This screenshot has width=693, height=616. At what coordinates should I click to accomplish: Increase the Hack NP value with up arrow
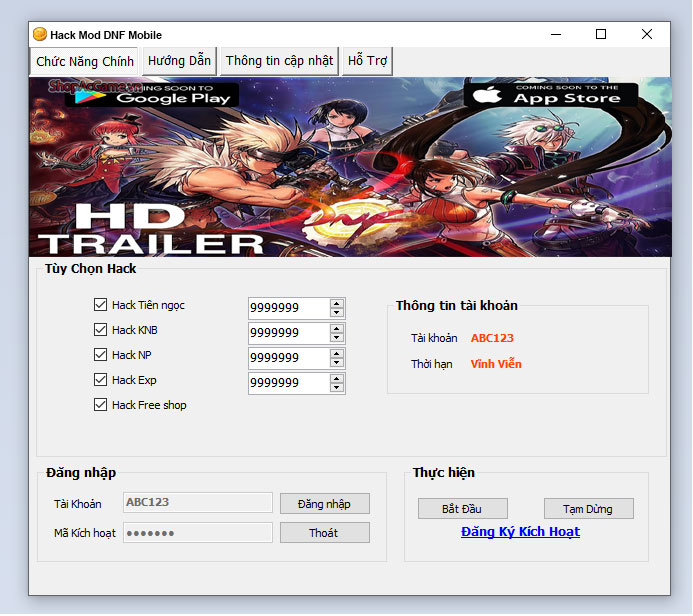337,353
